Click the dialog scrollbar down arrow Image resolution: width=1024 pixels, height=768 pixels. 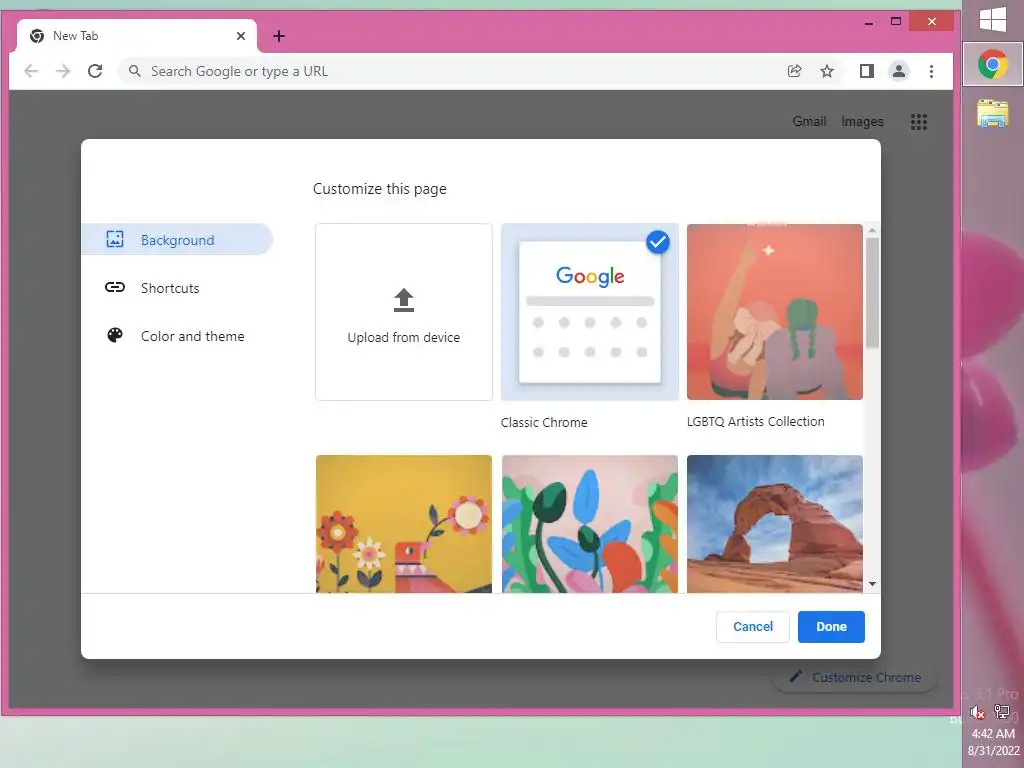pyautogui.click(x=872, y=584)
